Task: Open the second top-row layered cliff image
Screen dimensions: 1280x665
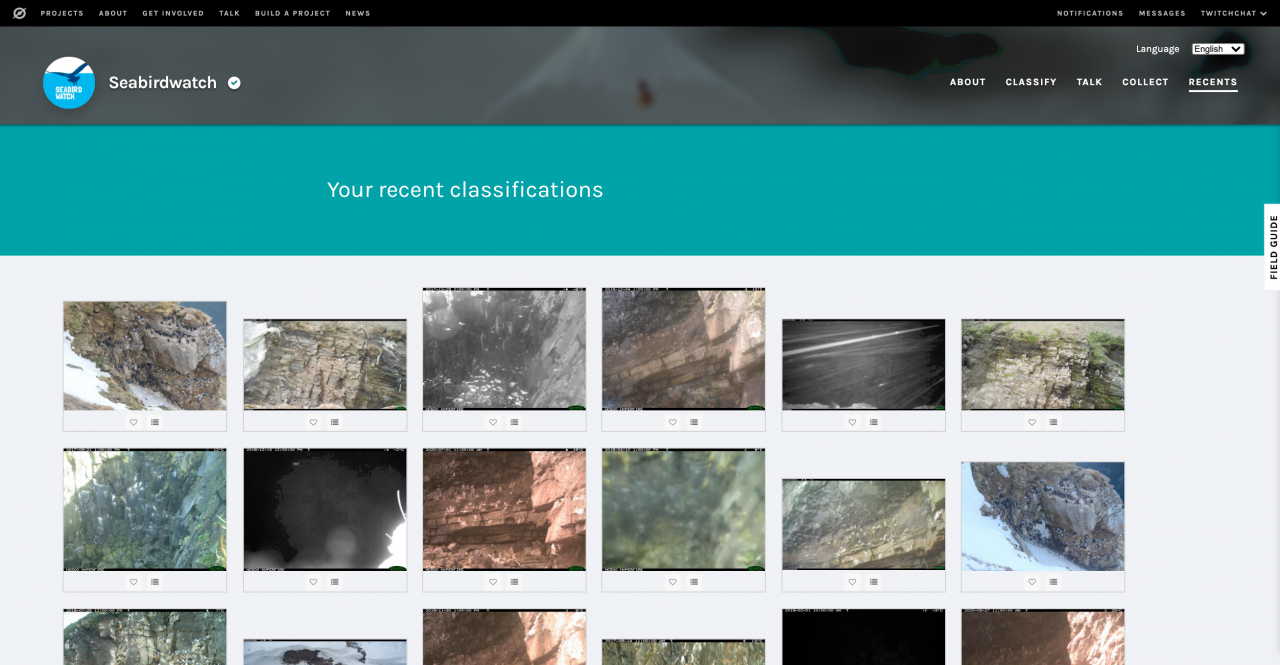Action: tap(325, 365)
